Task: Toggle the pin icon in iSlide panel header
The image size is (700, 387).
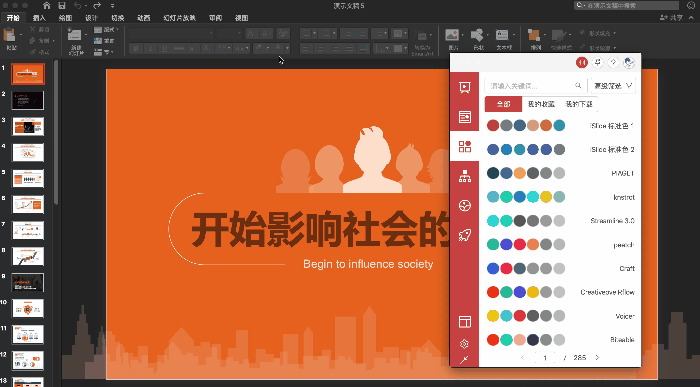Action: coord(597,63)
